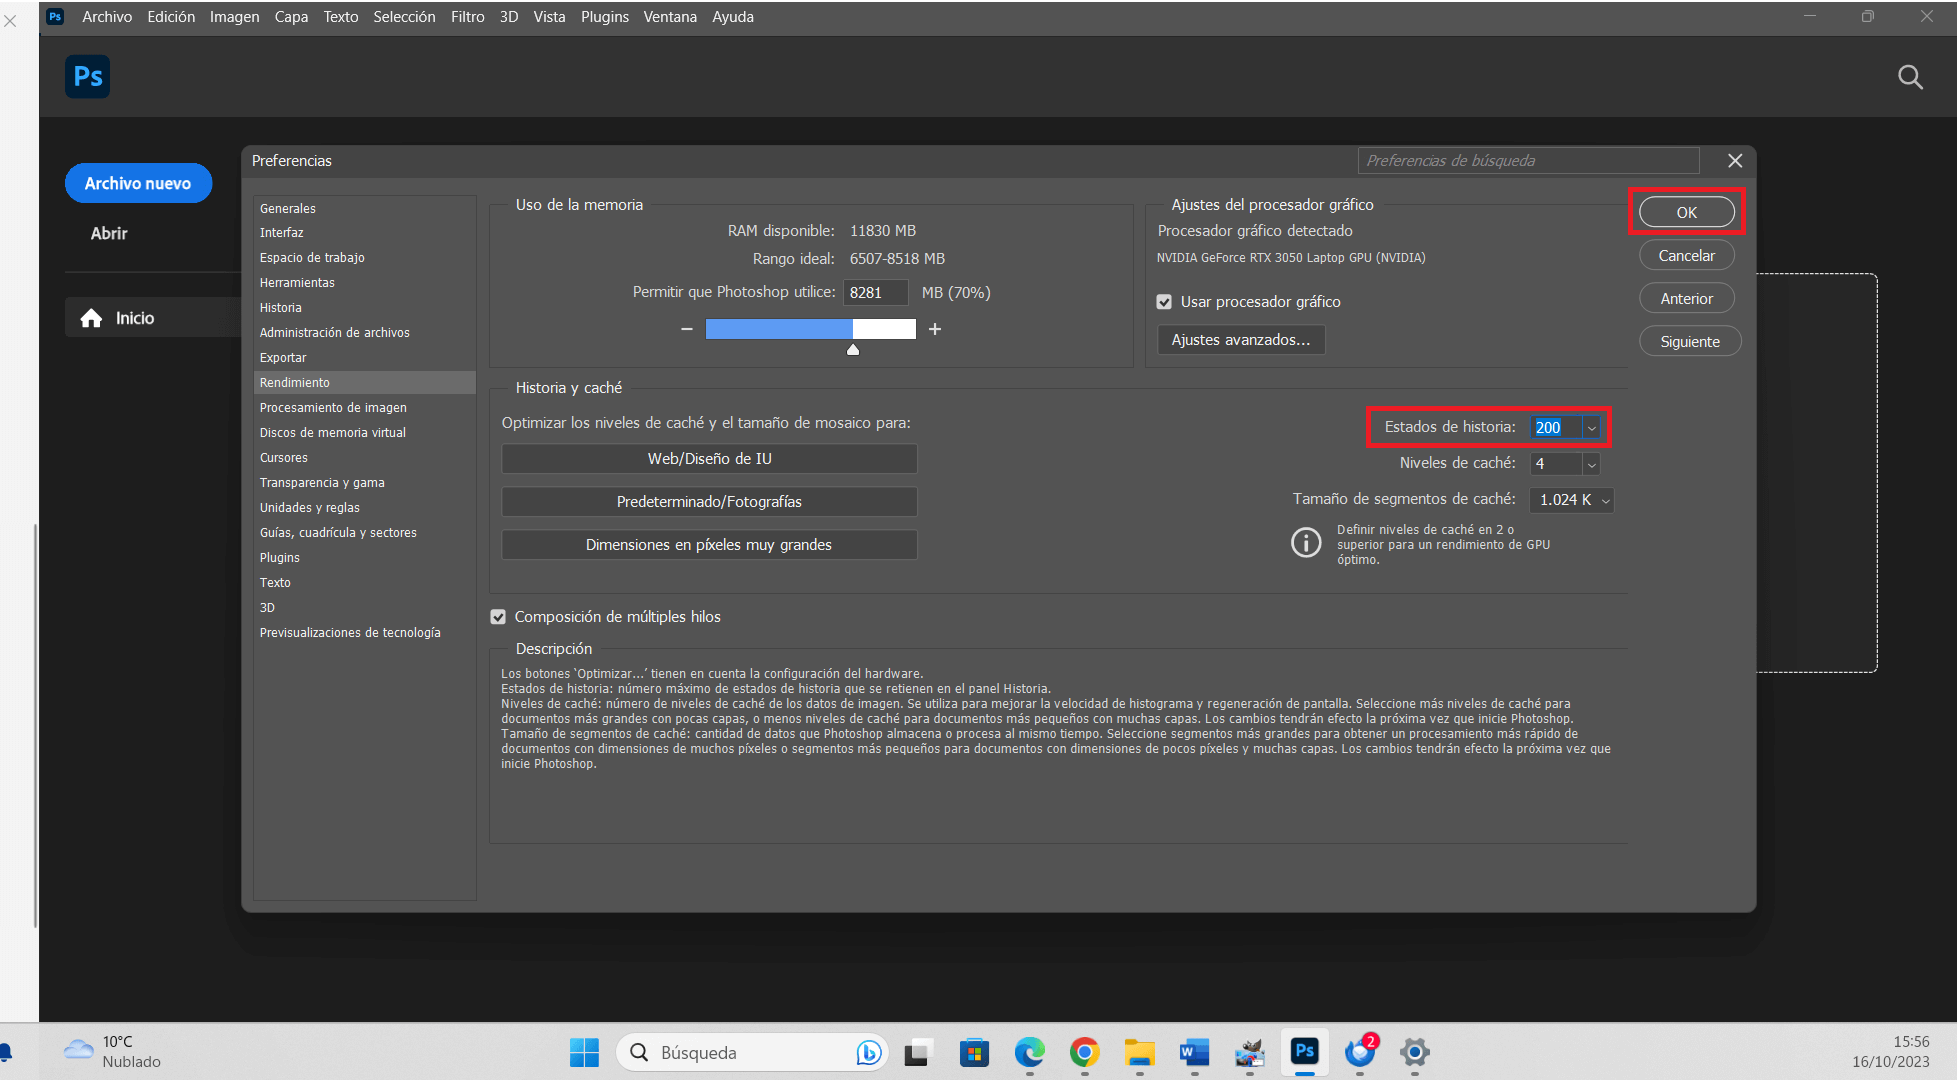
Task: Toggle Composición de múltiples hilos checkbox
Action: coord(498,617)
